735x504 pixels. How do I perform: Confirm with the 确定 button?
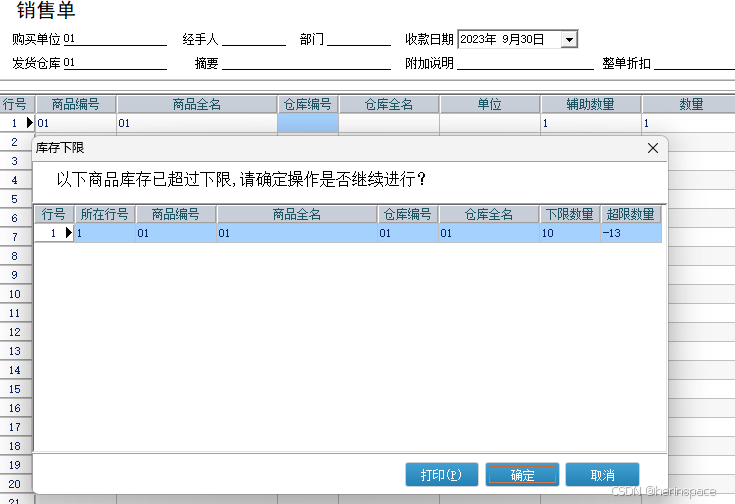pyautogui.click(x=522, y=475)
